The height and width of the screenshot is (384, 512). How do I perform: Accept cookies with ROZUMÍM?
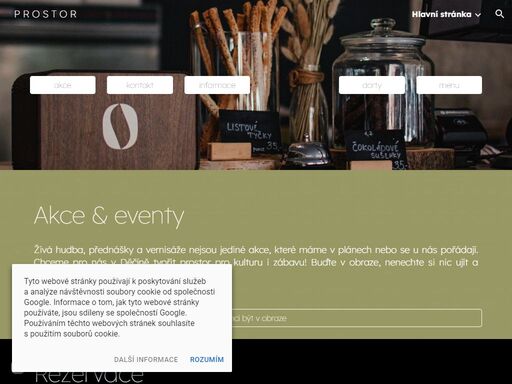pos(207,360)
